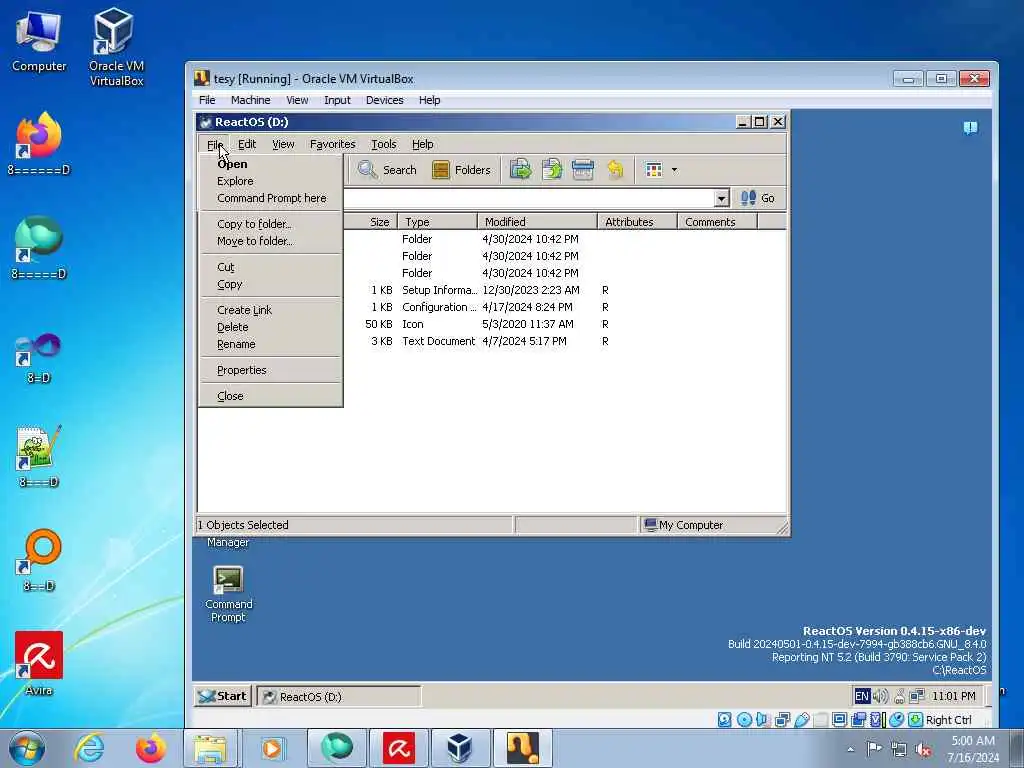Open the Input menu in VirtualBox
Image resolution: width=1024 pixels, height=768 pixels.
click(x=337, y=100)
